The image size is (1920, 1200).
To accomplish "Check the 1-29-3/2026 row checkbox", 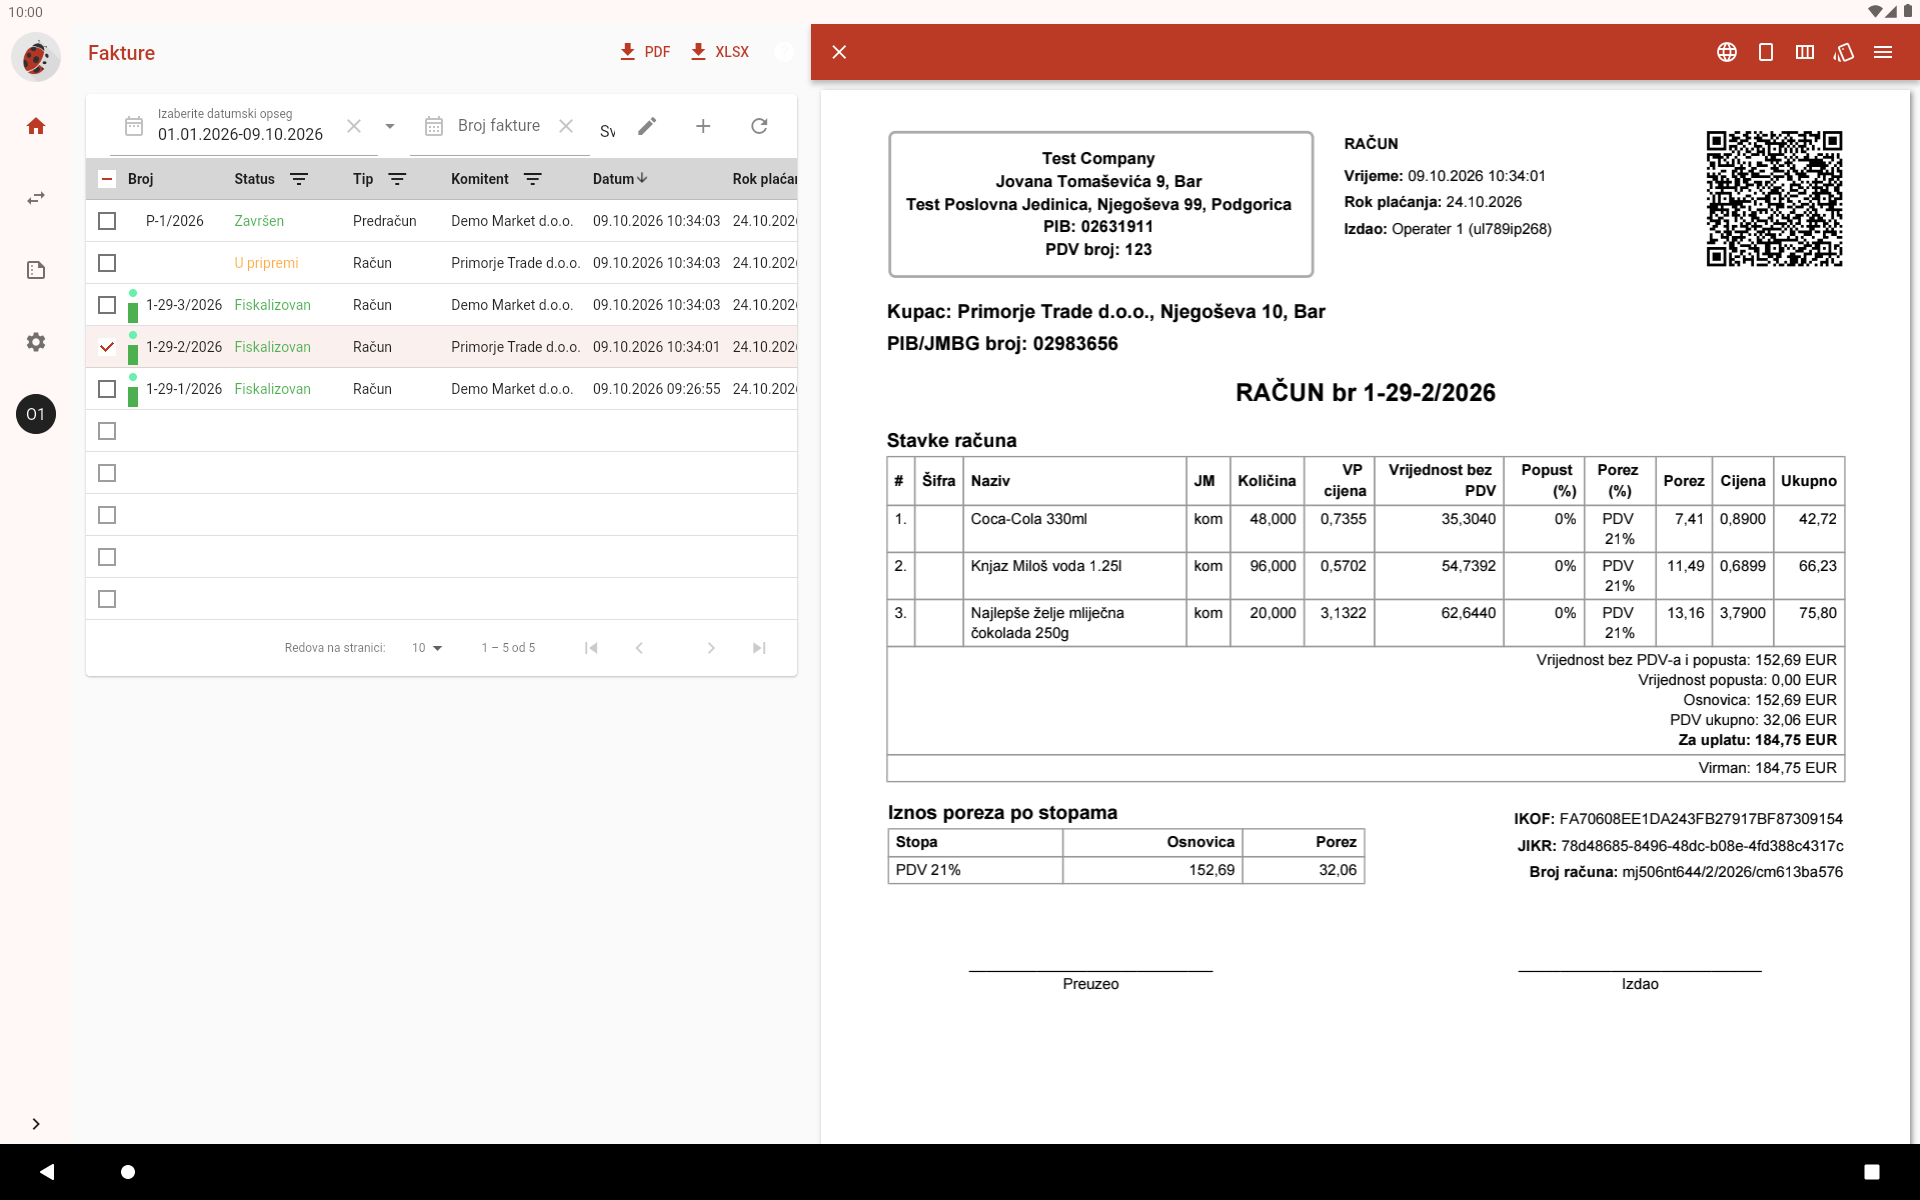I will click(107, 305).
